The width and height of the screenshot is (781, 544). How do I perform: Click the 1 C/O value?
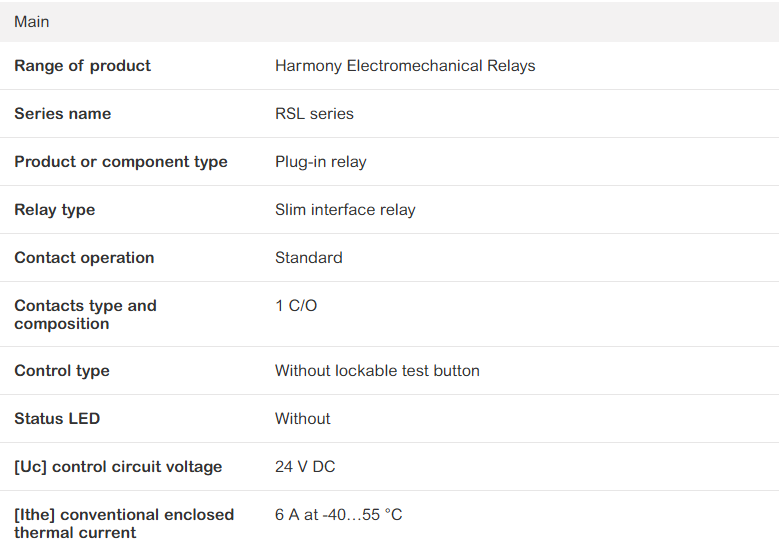(x=296, y=305)
